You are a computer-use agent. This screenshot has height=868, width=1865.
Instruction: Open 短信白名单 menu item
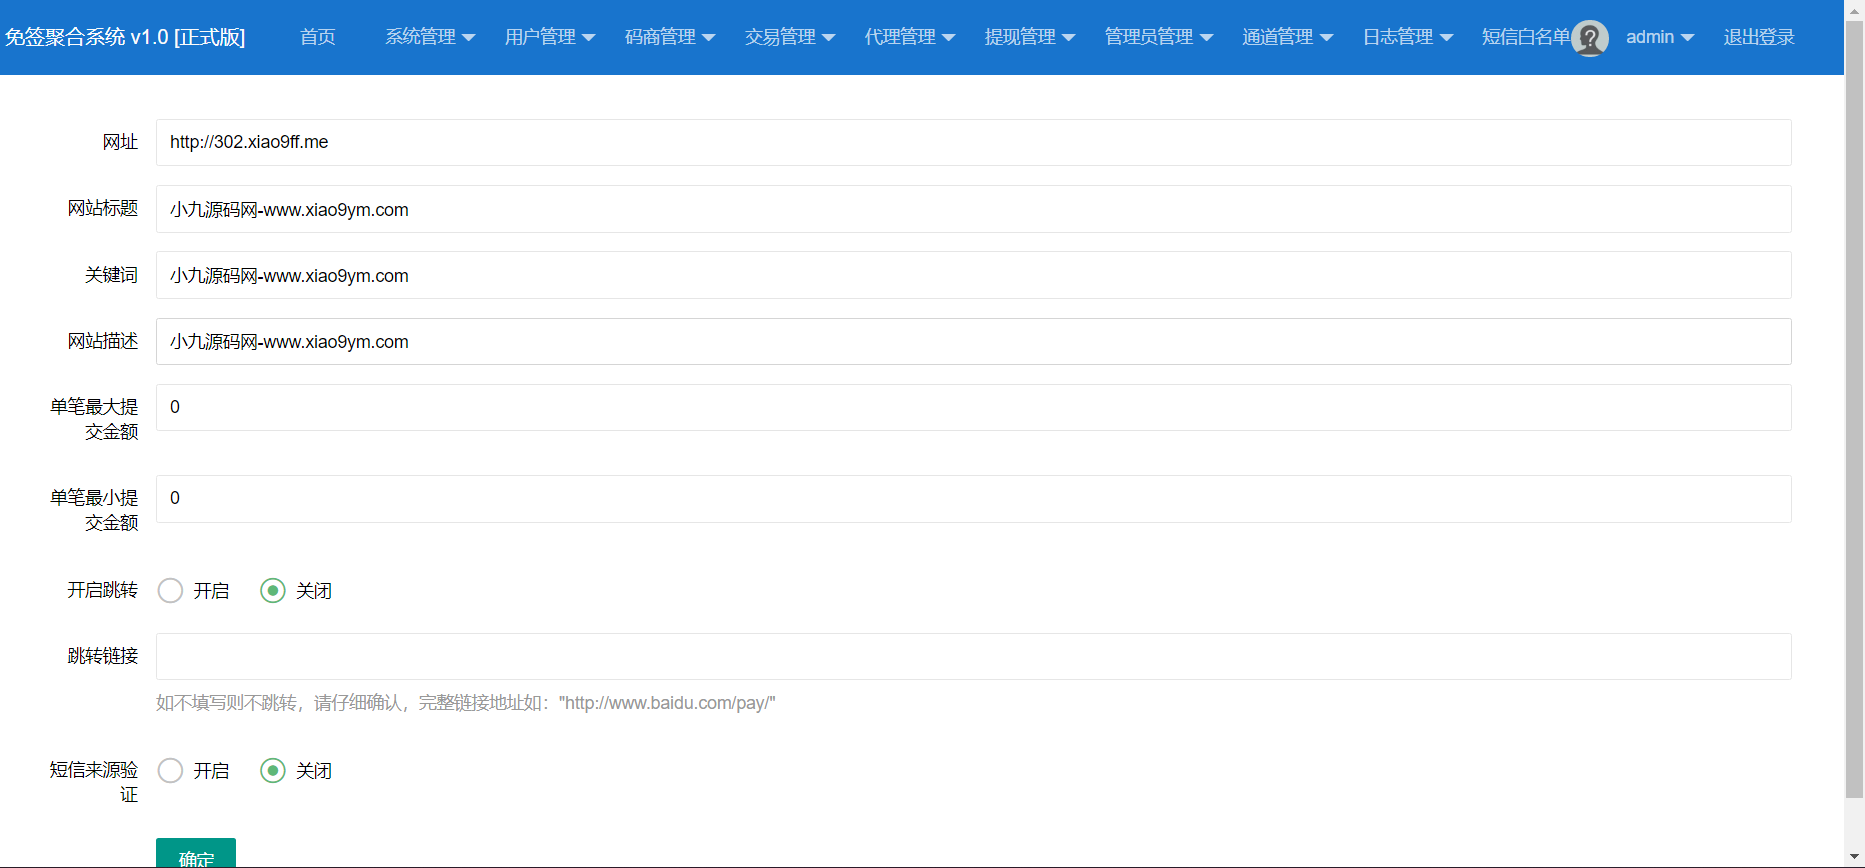[1526, 37]
